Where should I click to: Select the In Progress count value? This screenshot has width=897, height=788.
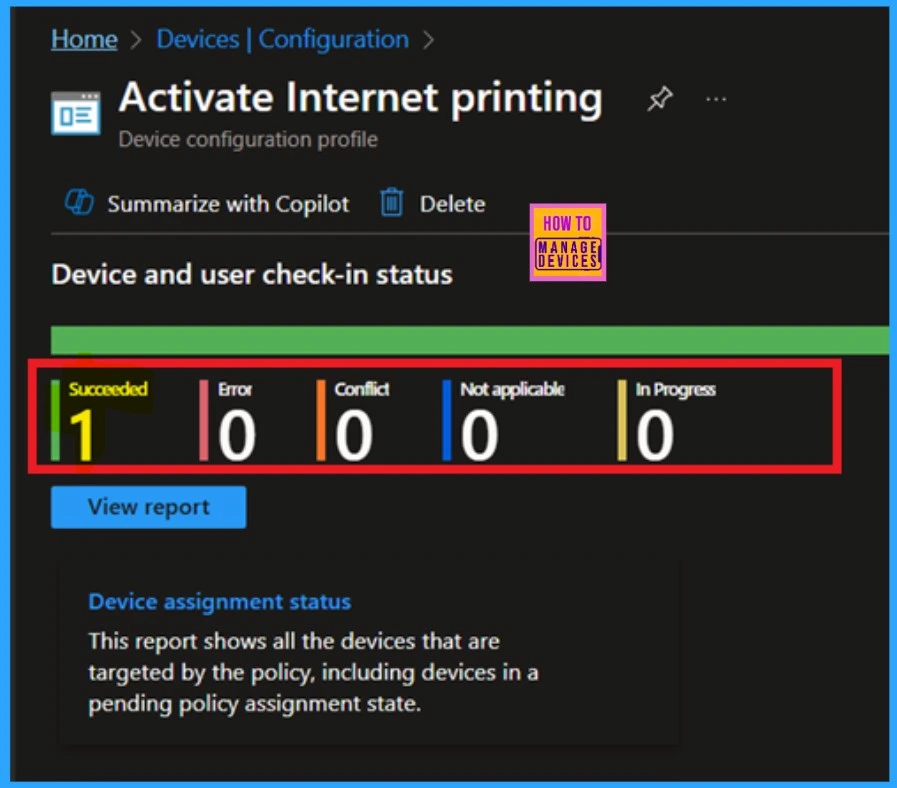(x=655, y=435)
